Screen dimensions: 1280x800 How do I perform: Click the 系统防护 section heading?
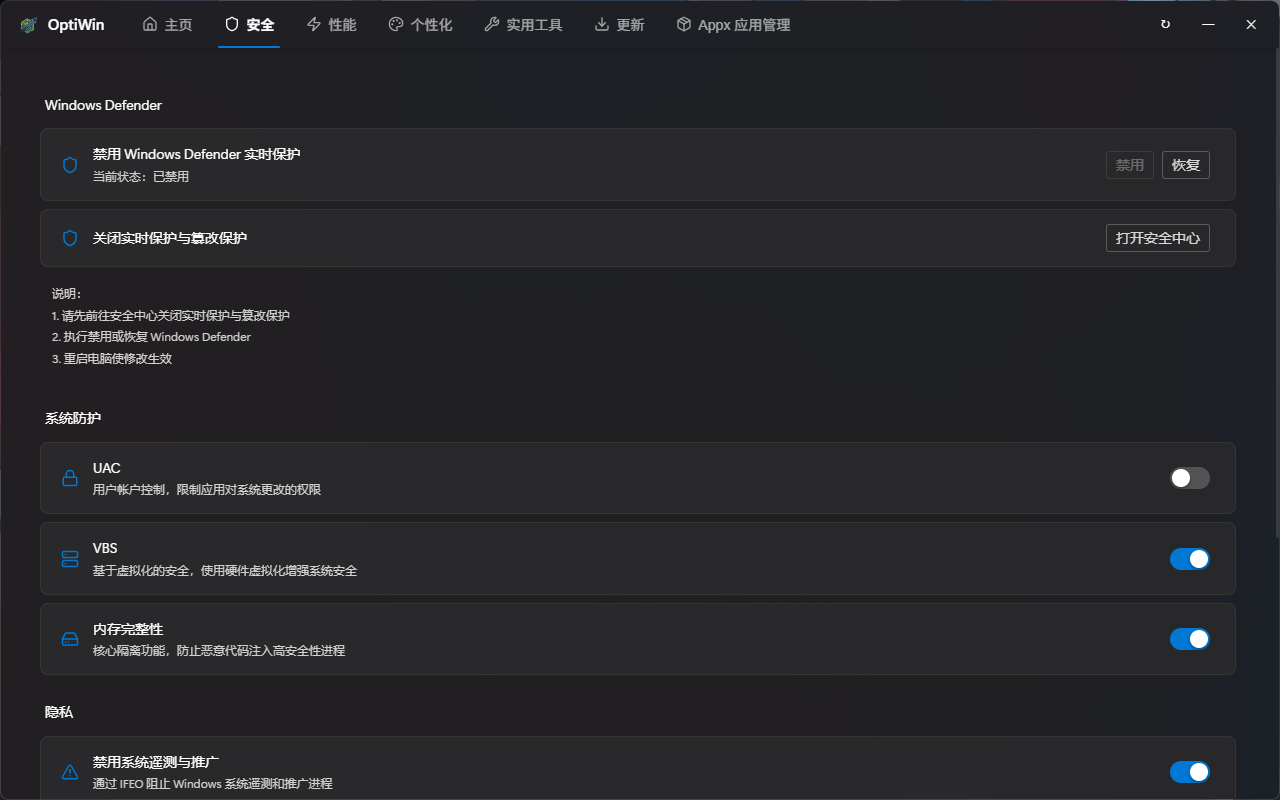coord(73,418)
